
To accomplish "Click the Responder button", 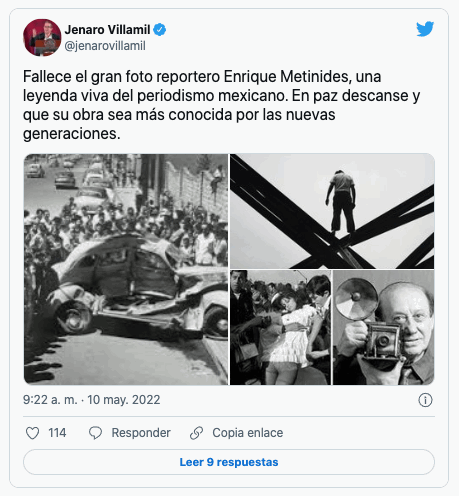I will click(141, 433).
